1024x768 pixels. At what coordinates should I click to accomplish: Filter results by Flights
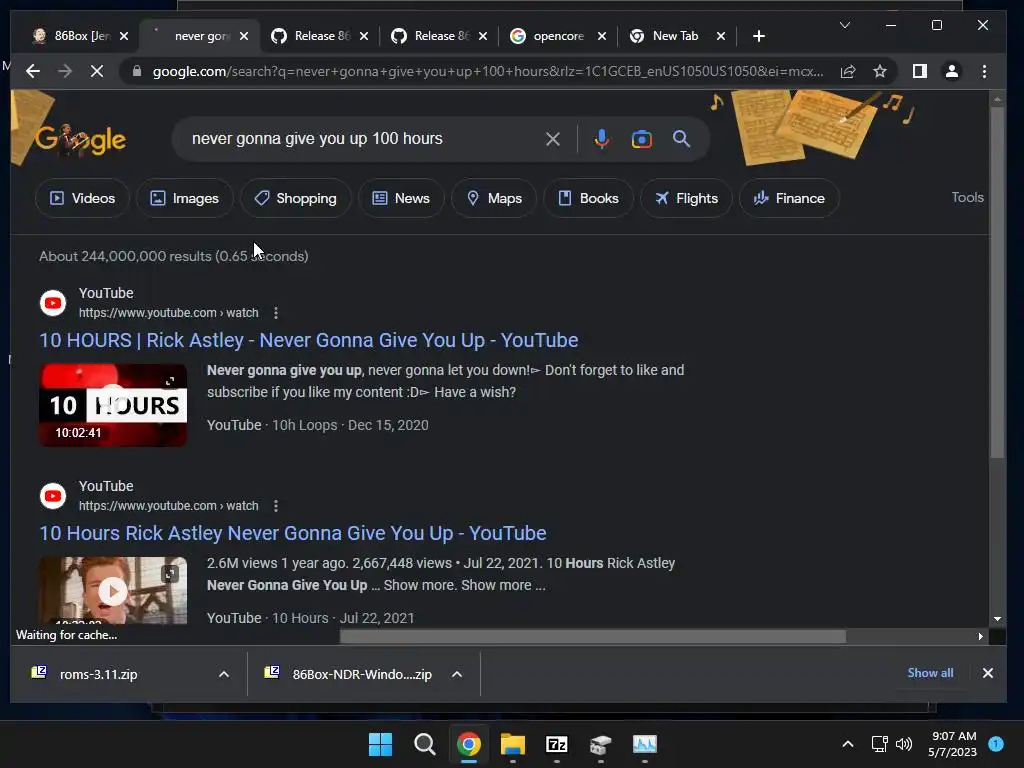point(686,198)
